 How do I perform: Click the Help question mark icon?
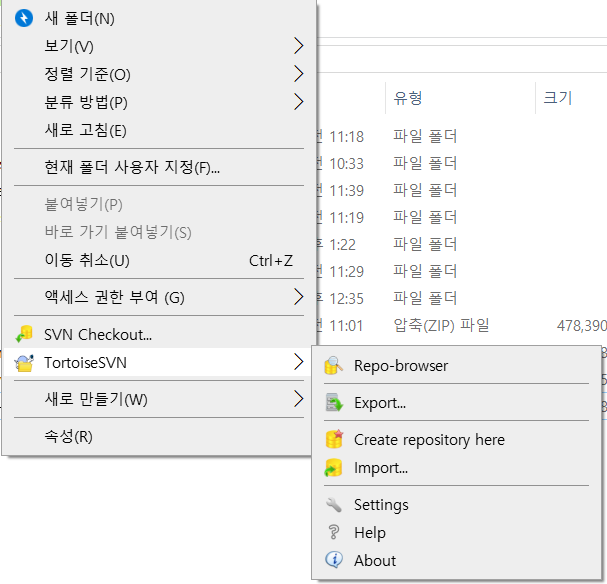coord(334,533)
